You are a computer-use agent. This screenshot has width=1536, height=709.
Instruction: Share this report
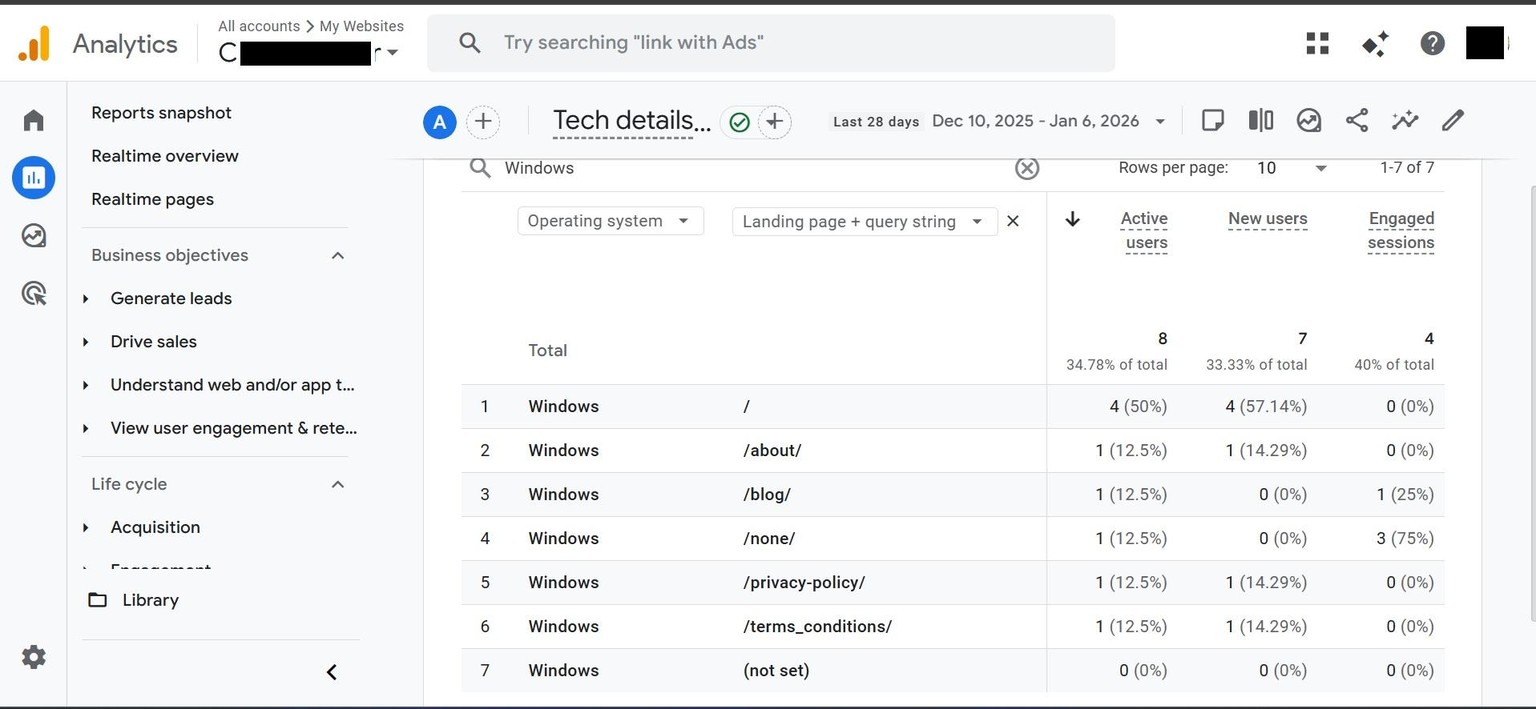(x=1357, y=121)
